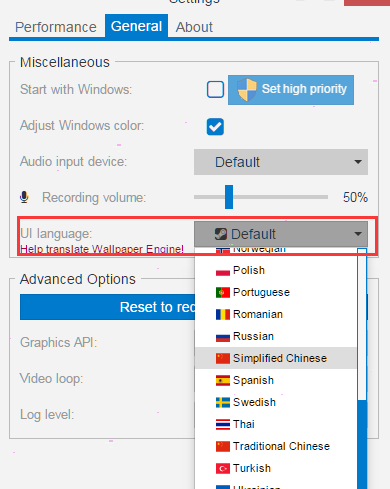Click the Thai flag icon
390x489 pixels.
pyautogui.click(x=223, y=424)
